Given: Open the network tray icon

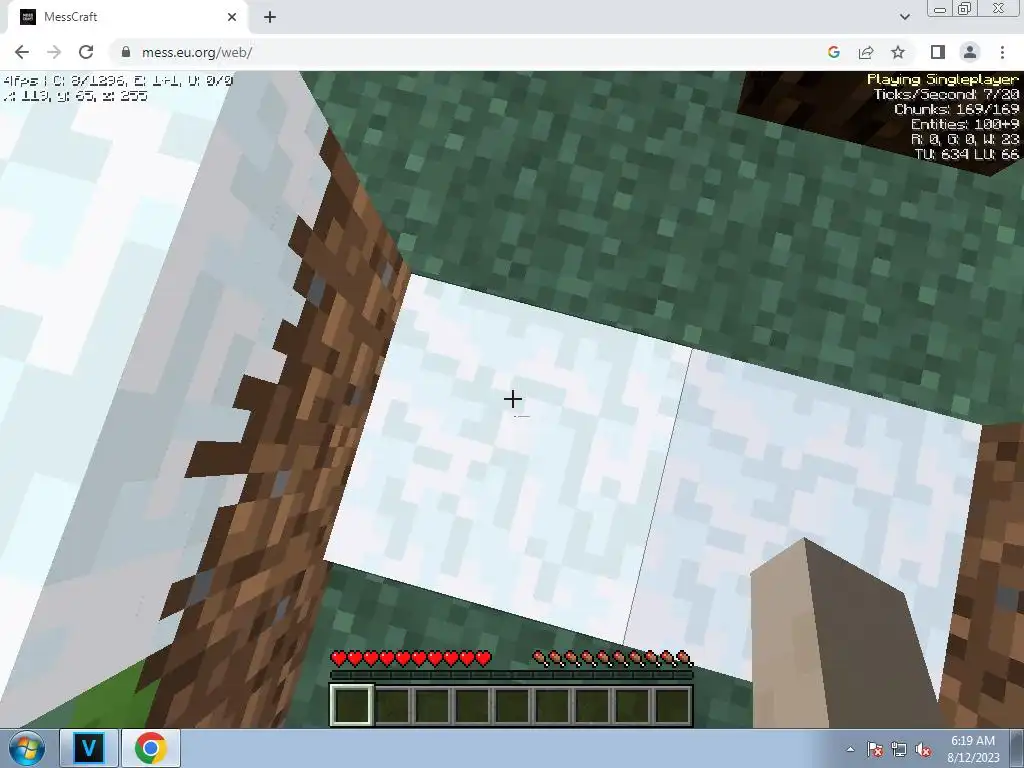Looking at the screenshot, I should pos(899,749).
